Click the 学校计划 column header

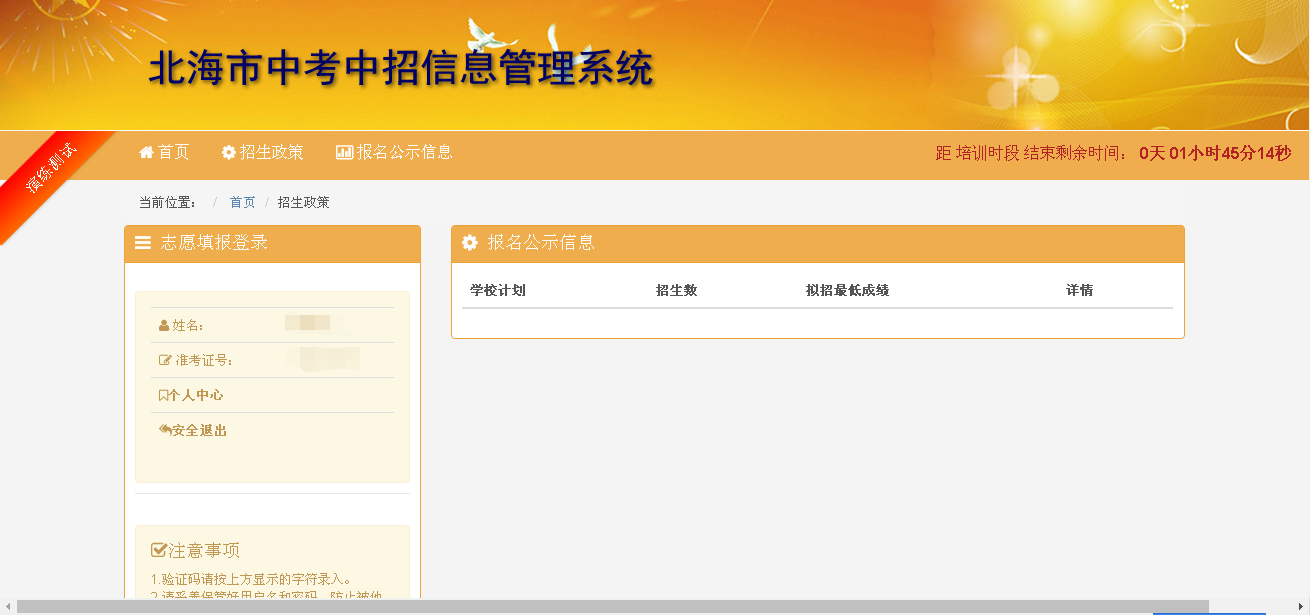tap(498, 290)
